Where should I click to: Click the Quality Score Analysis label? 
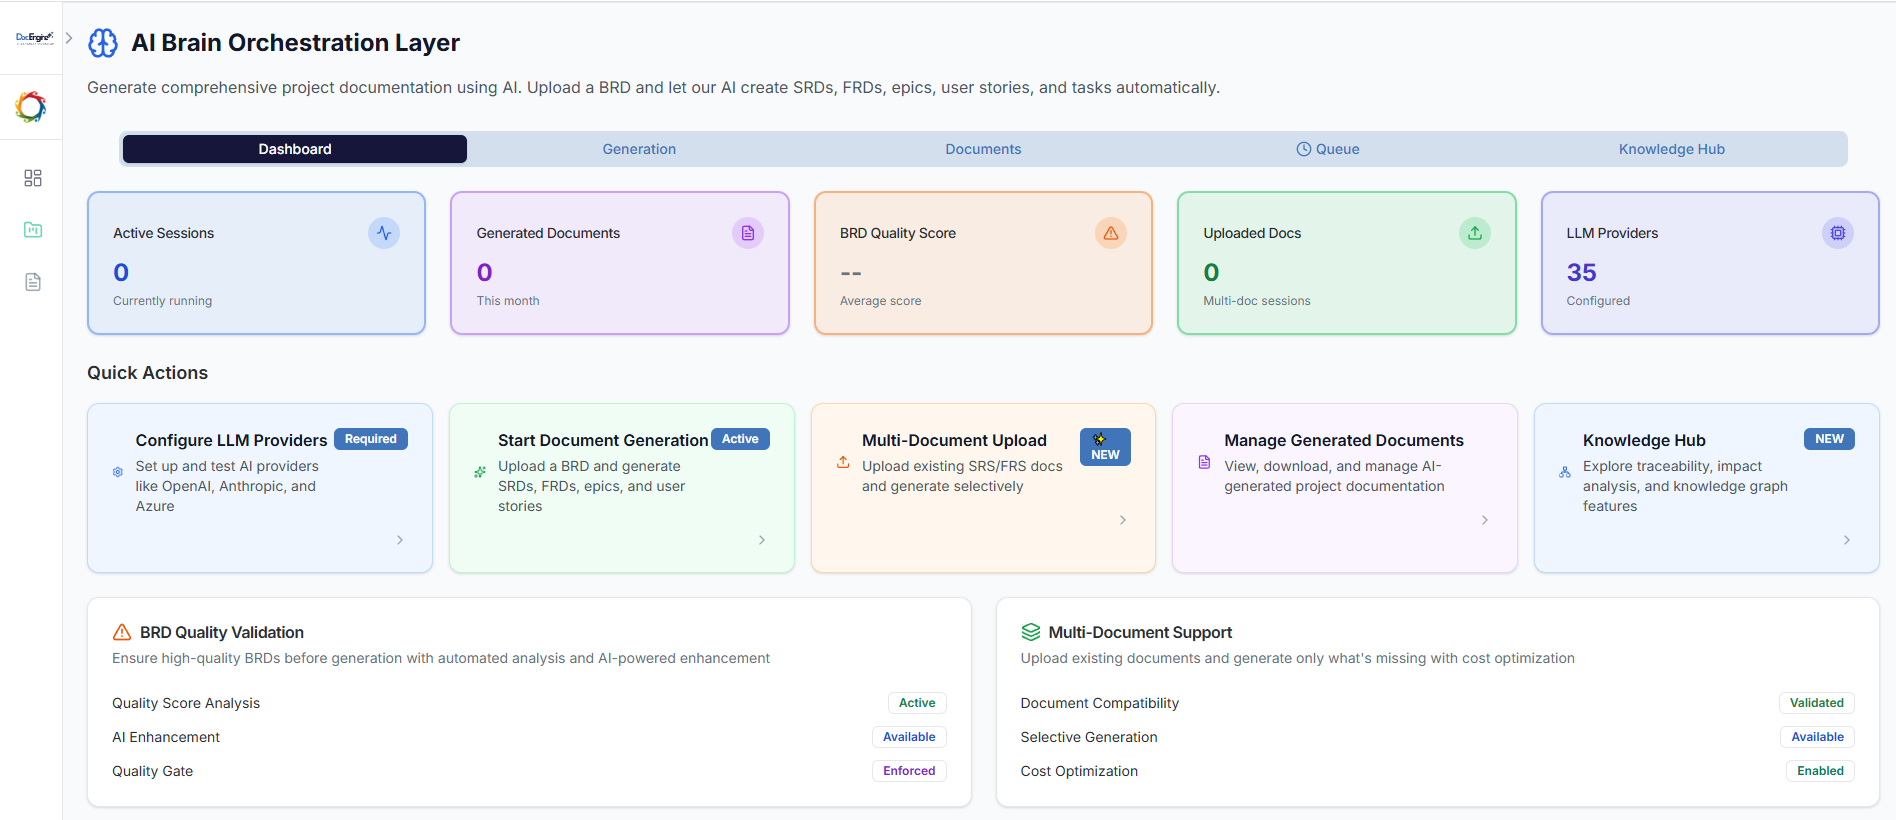click(x=186, y=703)
